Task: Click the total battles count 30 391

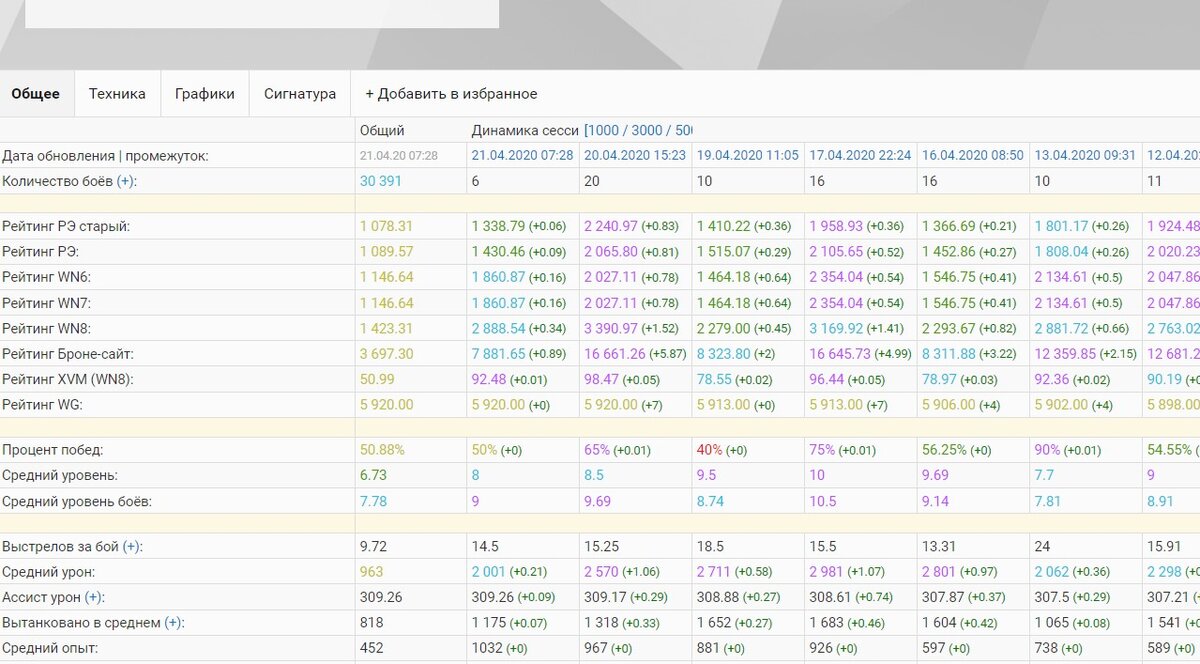Action: (382, 181)
